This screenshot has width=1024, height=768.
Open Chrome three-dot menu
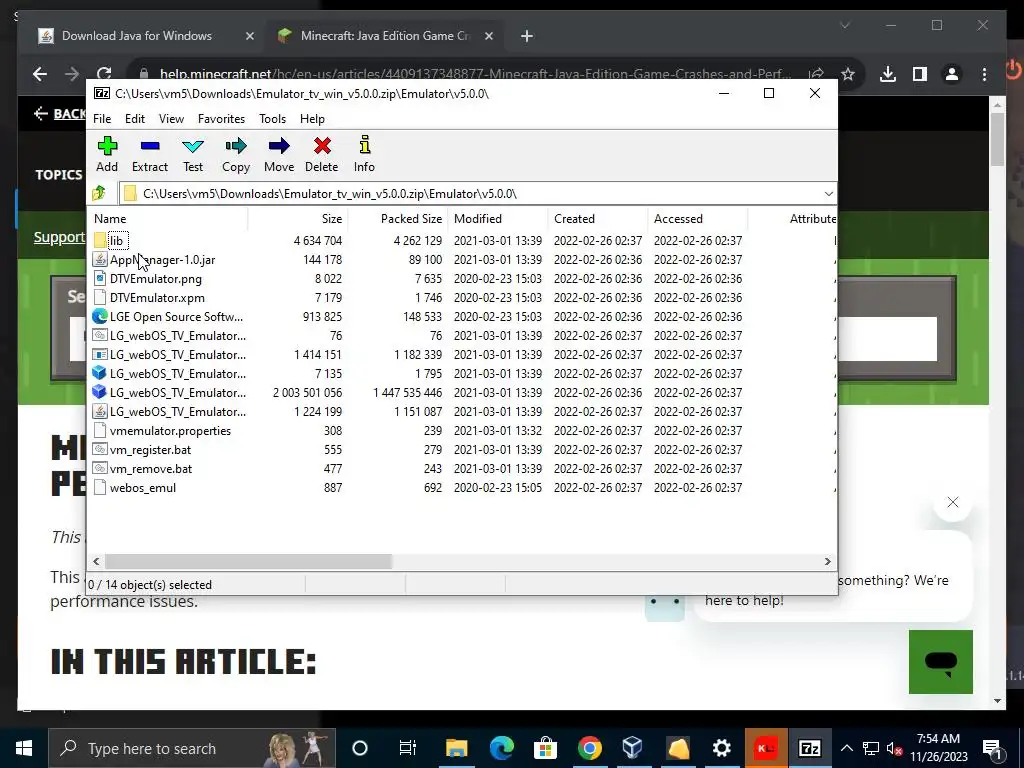coord(984,74)
